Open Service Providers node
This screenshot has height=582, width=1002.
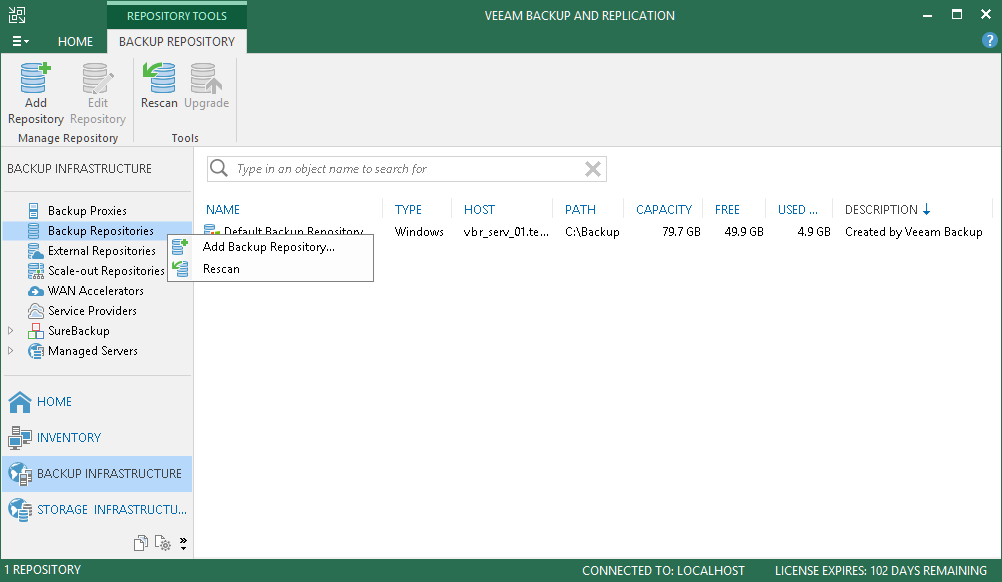92,311
